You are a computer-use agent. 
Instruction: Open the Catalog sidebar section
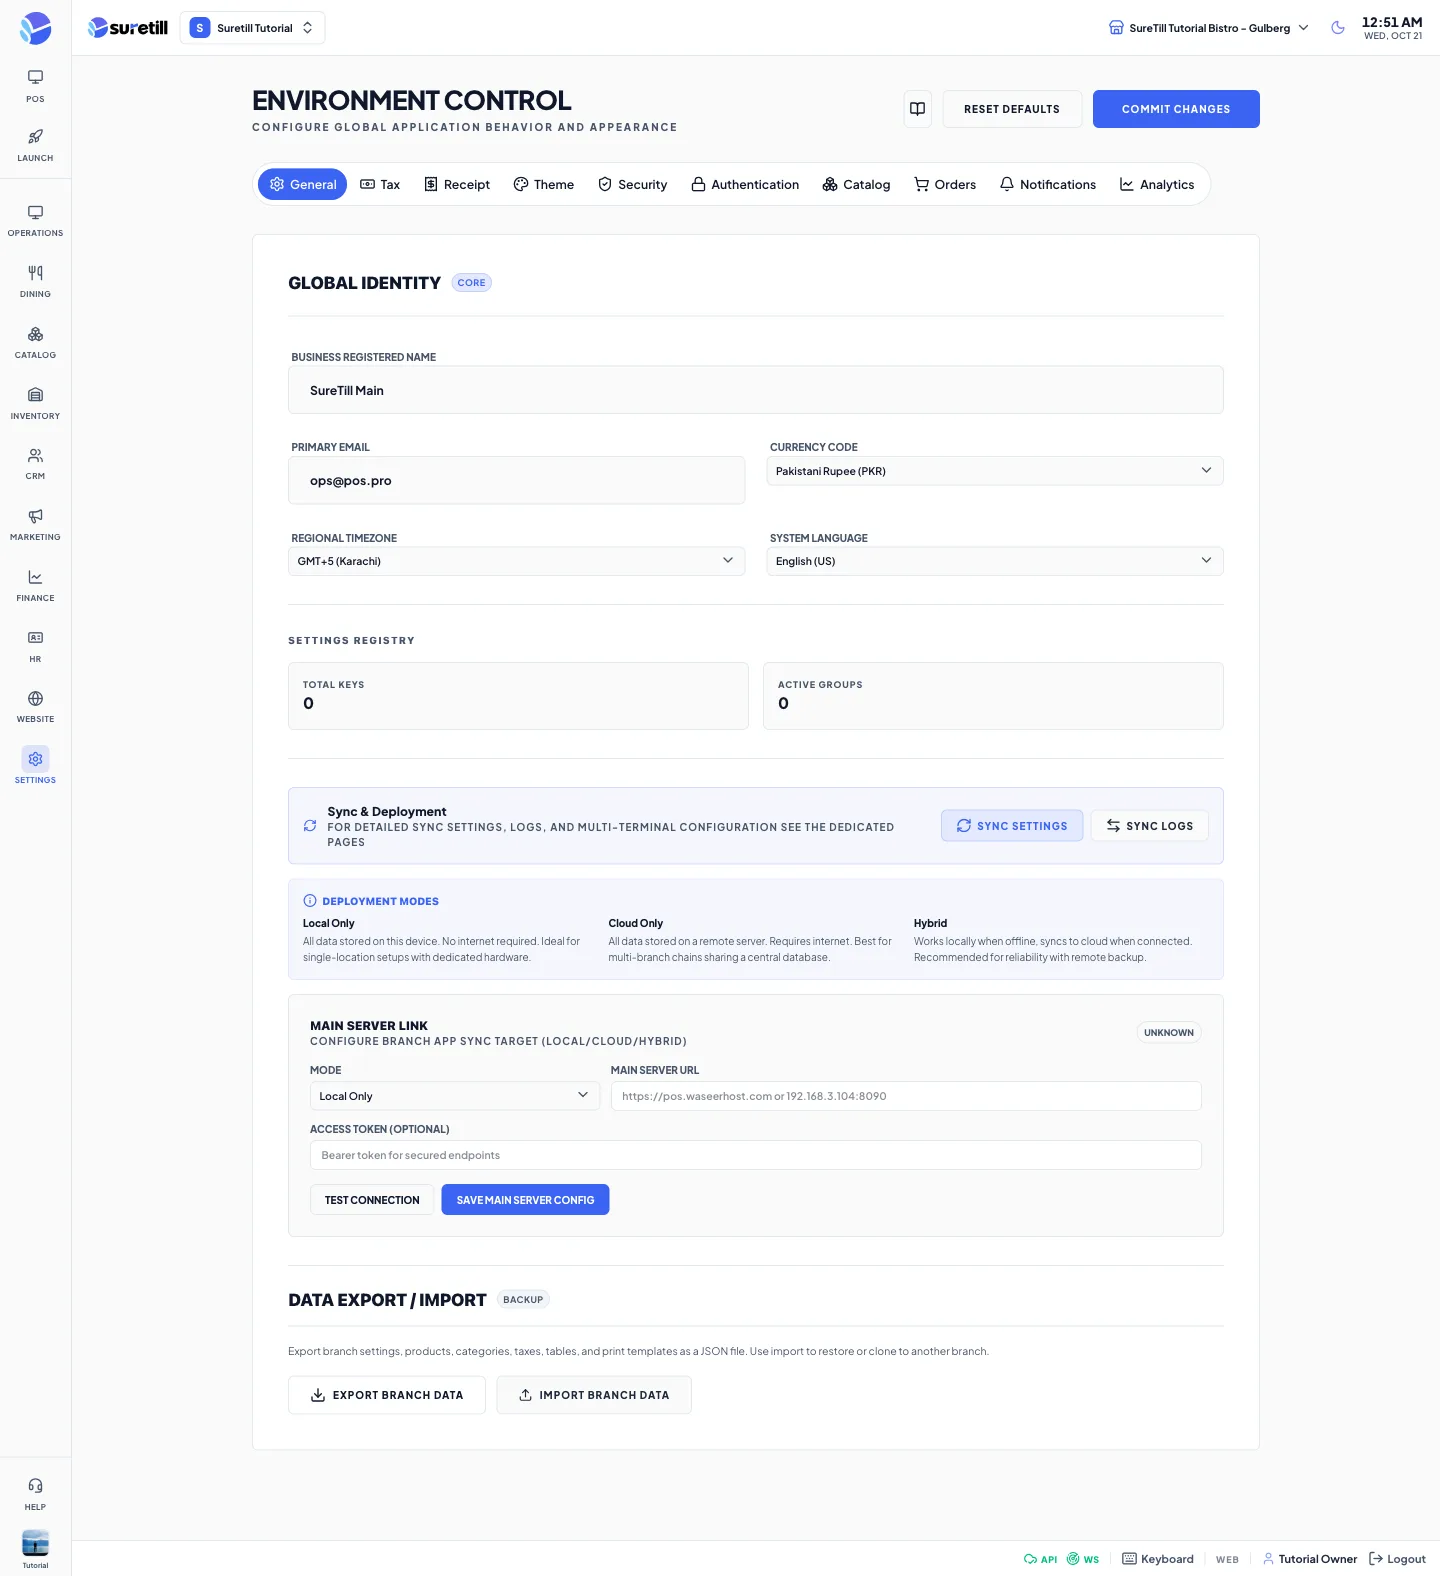coord(35,343)
